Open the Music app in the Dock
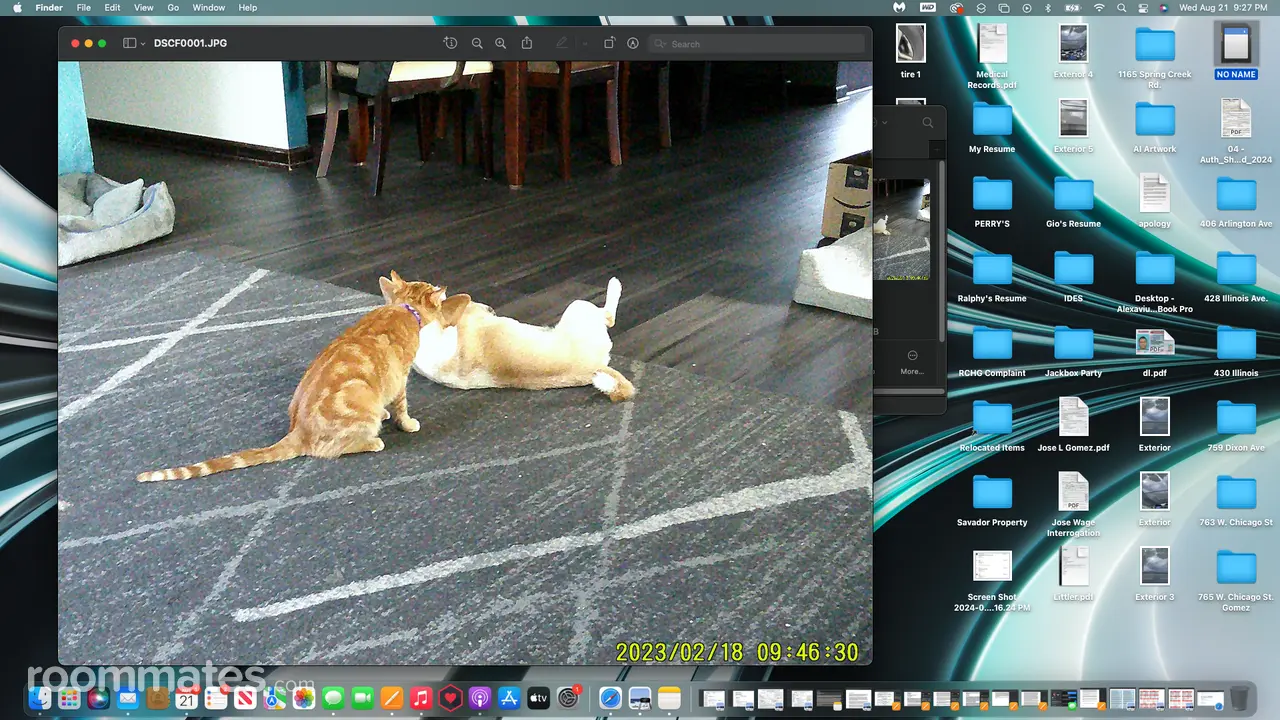This screenshot has height=720, width=1280. (x=421, y=698)
